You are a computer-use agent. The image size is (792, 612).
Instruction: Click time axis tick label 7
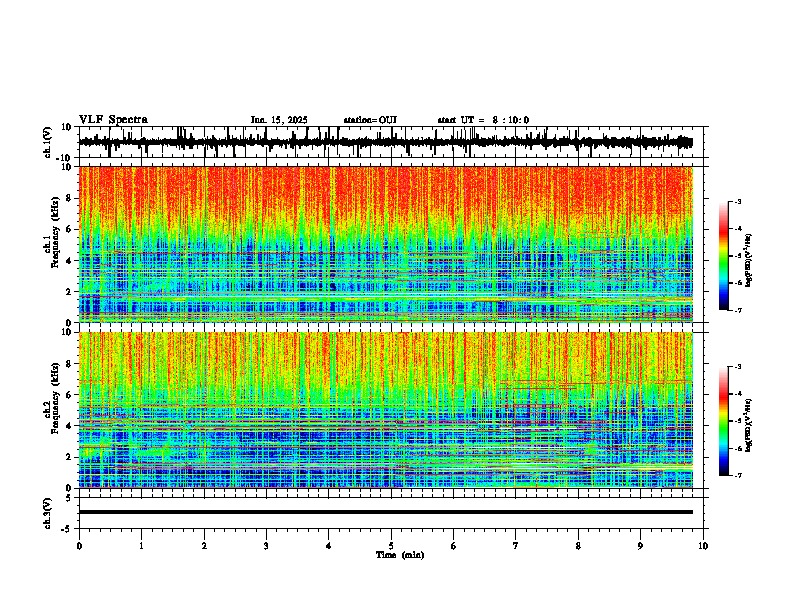point(516,546)
